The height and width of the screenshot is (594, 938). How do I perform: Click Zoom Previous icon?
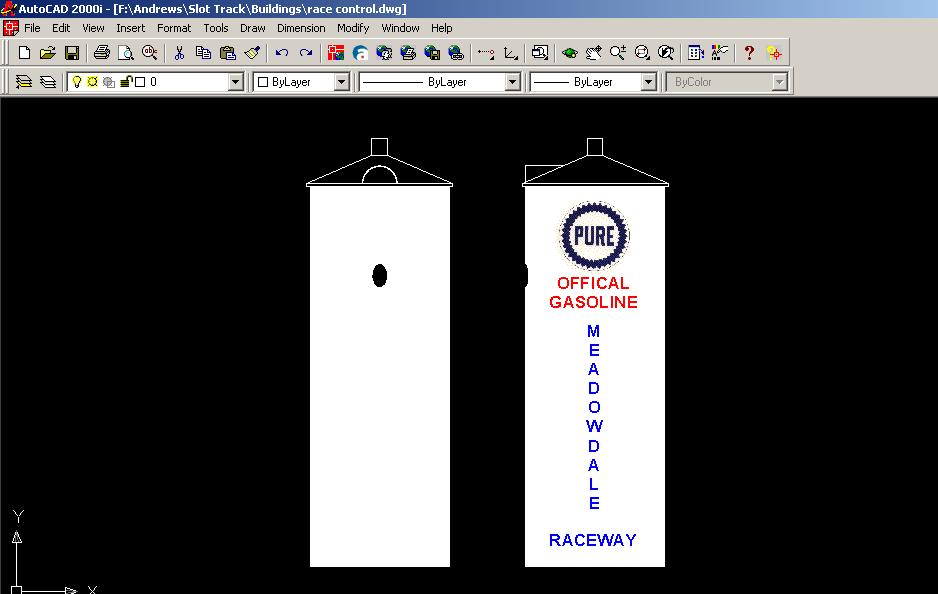pyautogui.click(x=666, y=53)
